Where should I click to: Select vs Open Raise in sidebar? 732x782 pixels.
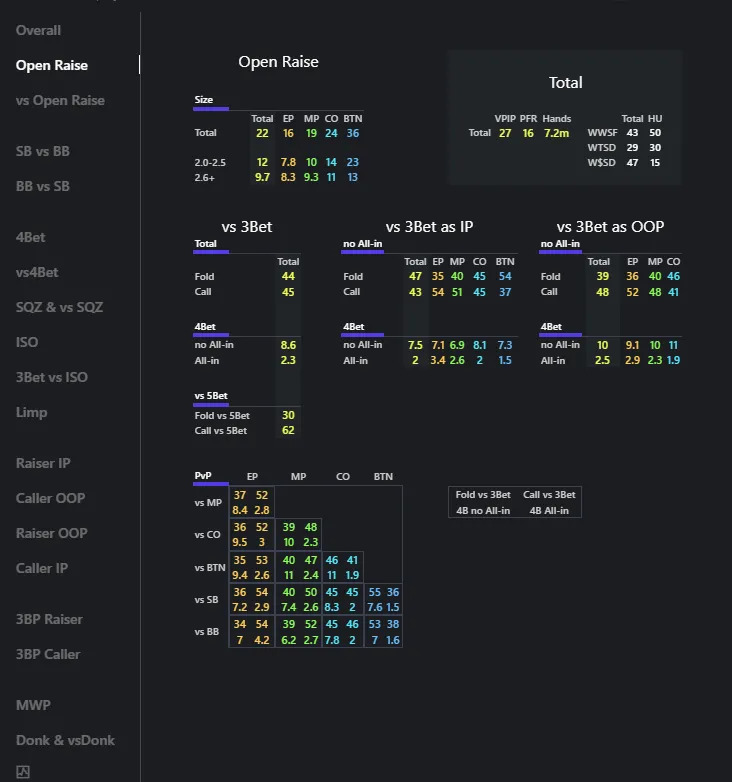coord(60,100)
